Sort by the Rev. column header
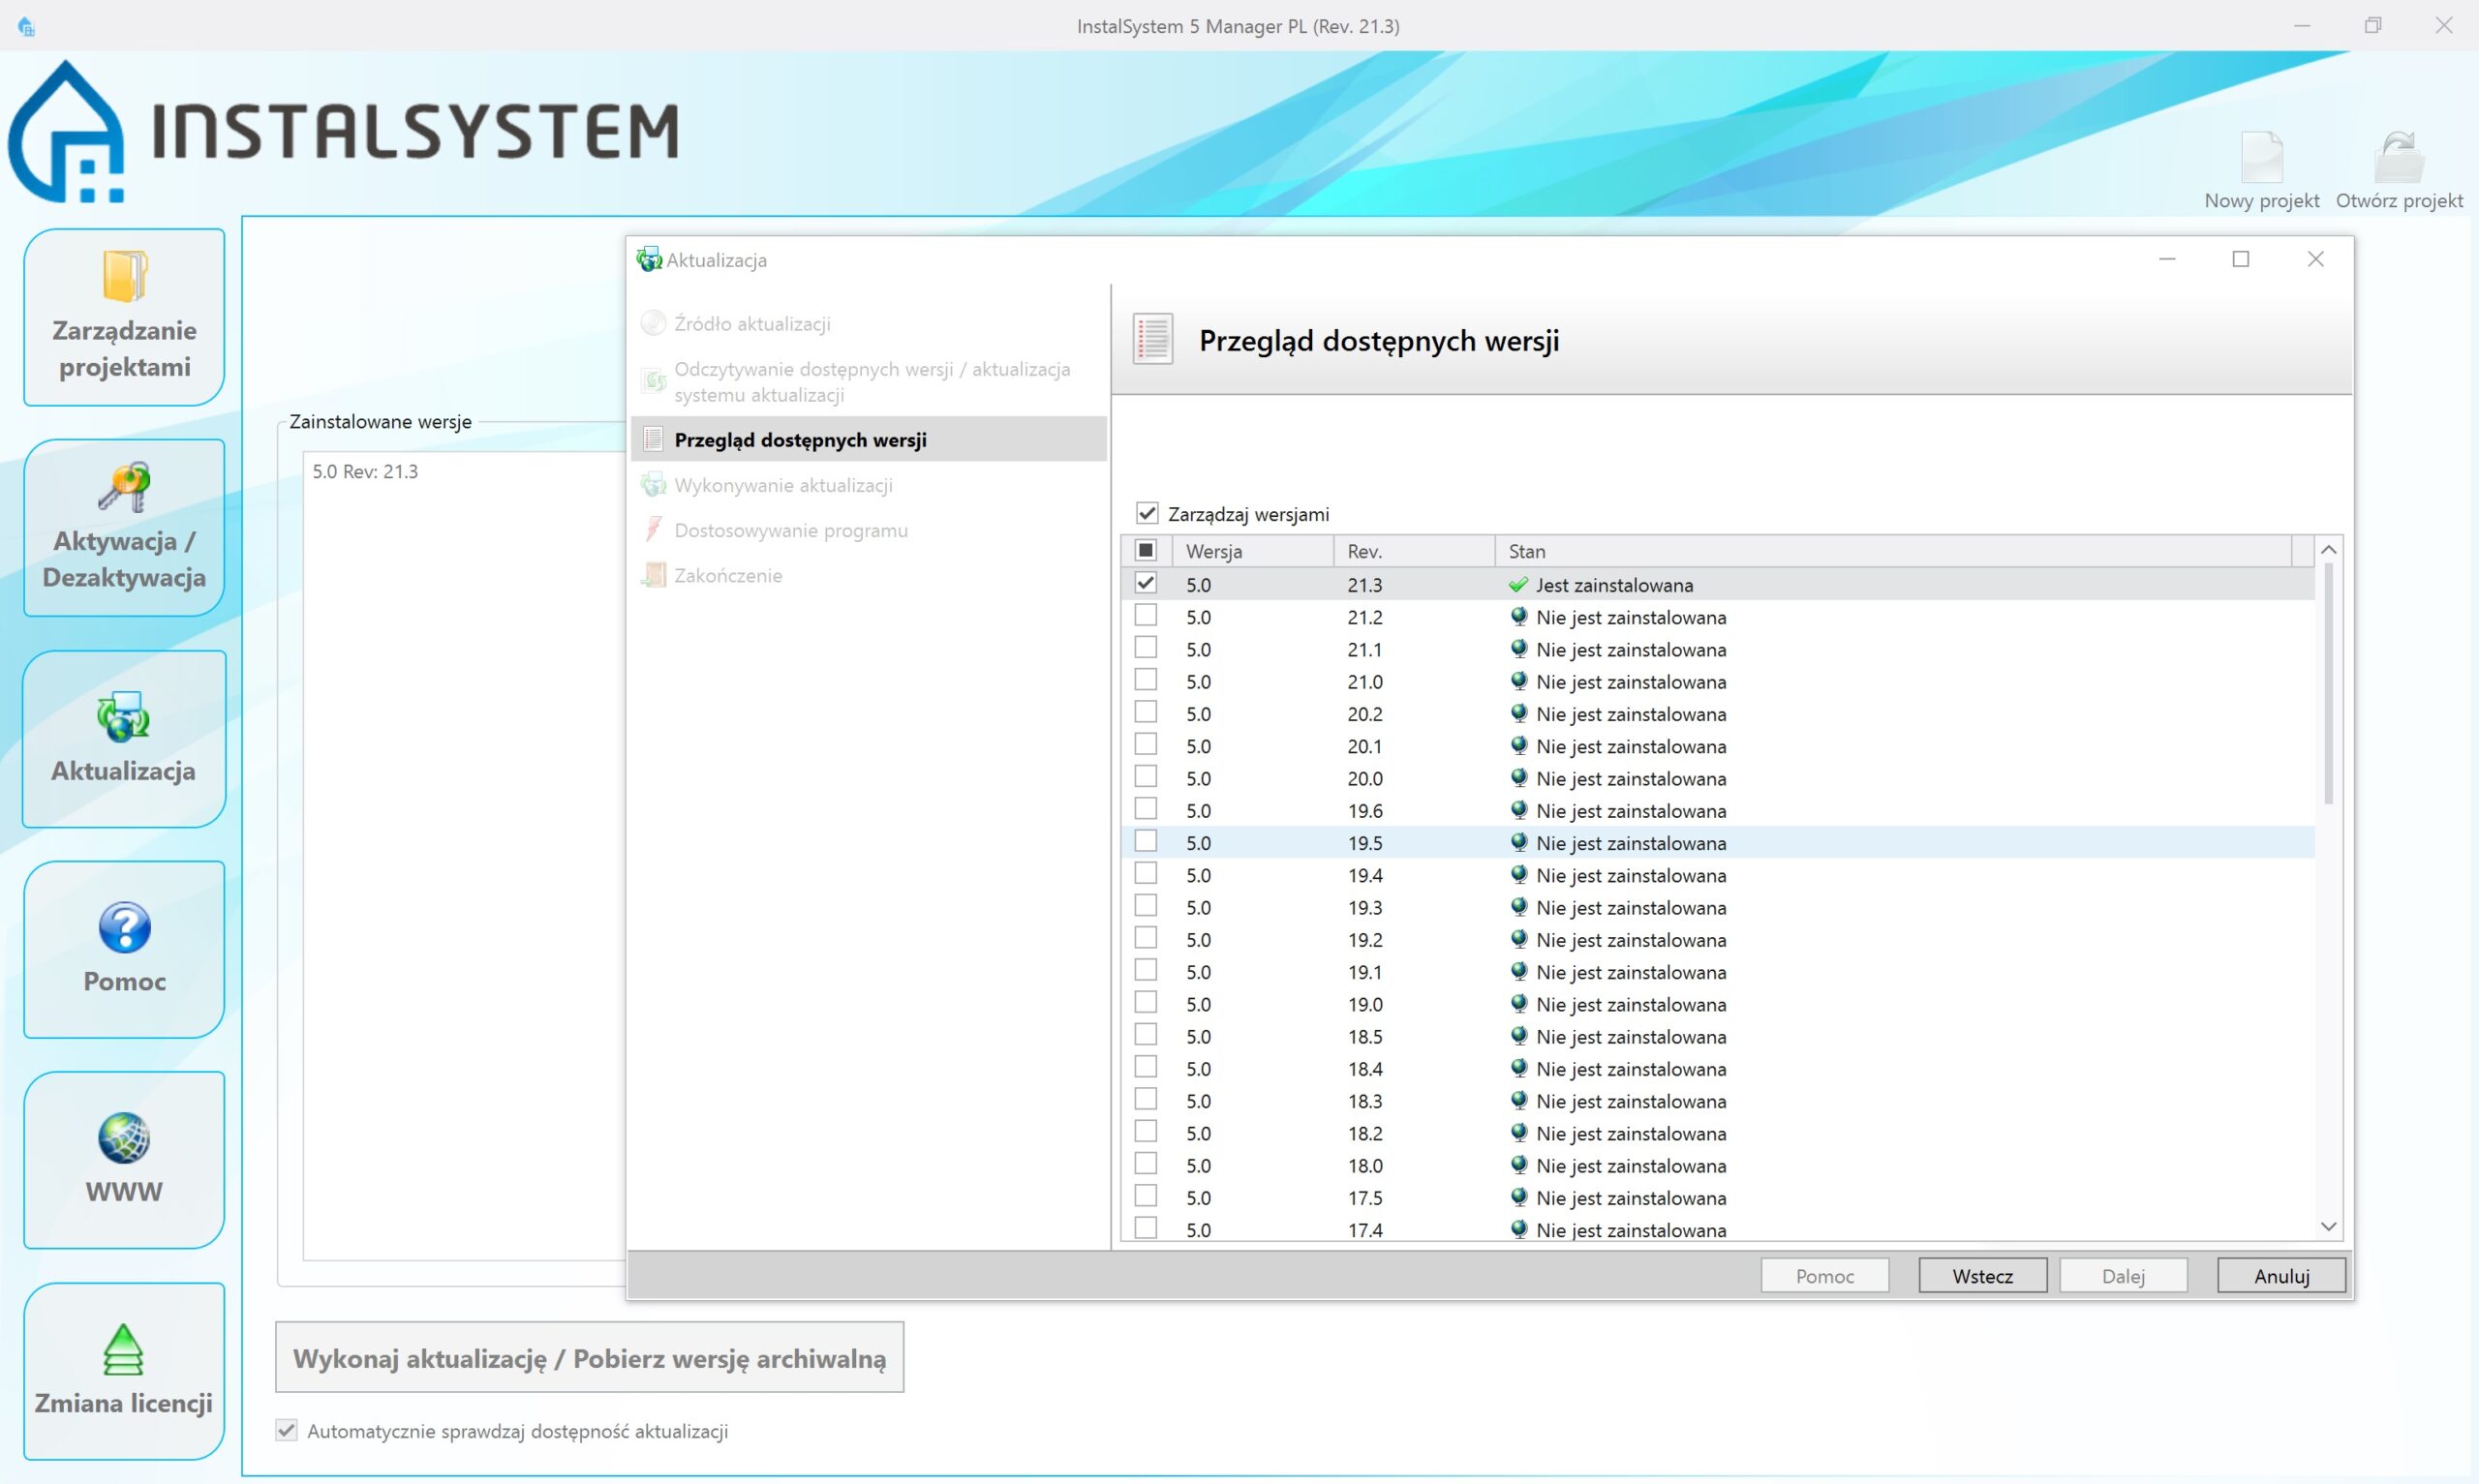 (1414, 551)
